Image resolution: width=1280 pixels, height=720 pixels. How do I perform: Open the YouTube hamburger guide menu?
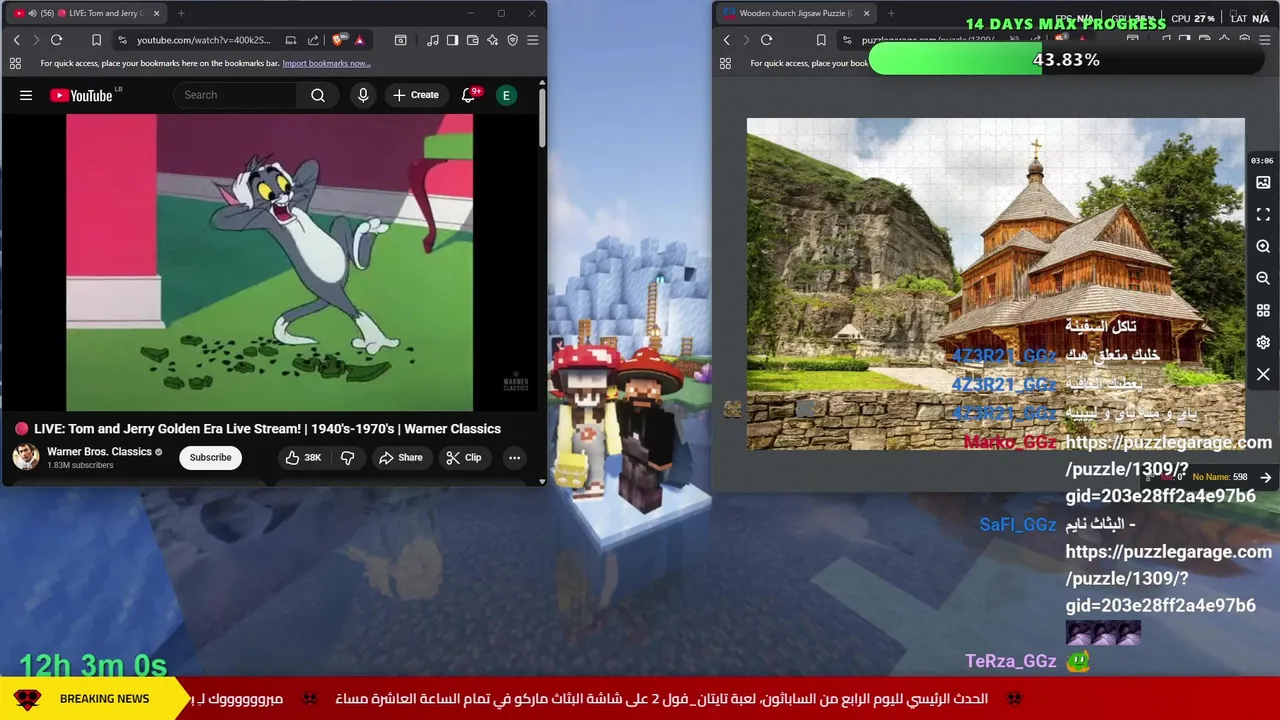point(26,95)
